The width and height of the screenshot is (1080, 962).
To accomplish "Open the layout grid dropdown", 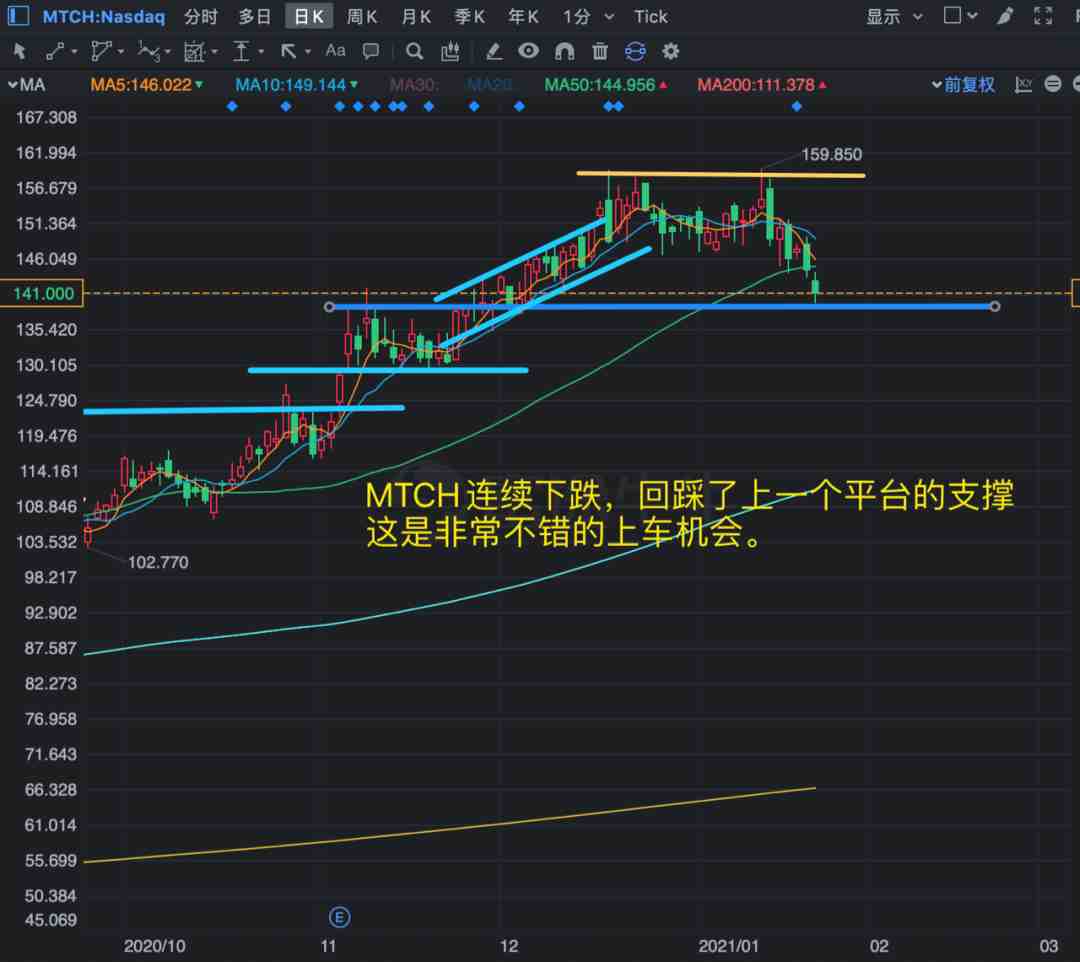I will point(960,15).
